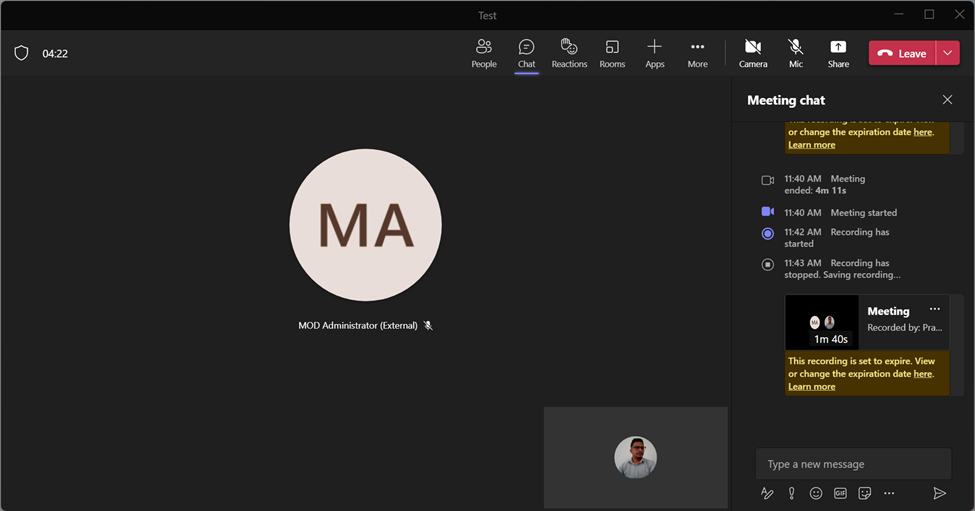Leave the meeting
The width and height of the screenshot is (975, 511).
click(902, 53)
